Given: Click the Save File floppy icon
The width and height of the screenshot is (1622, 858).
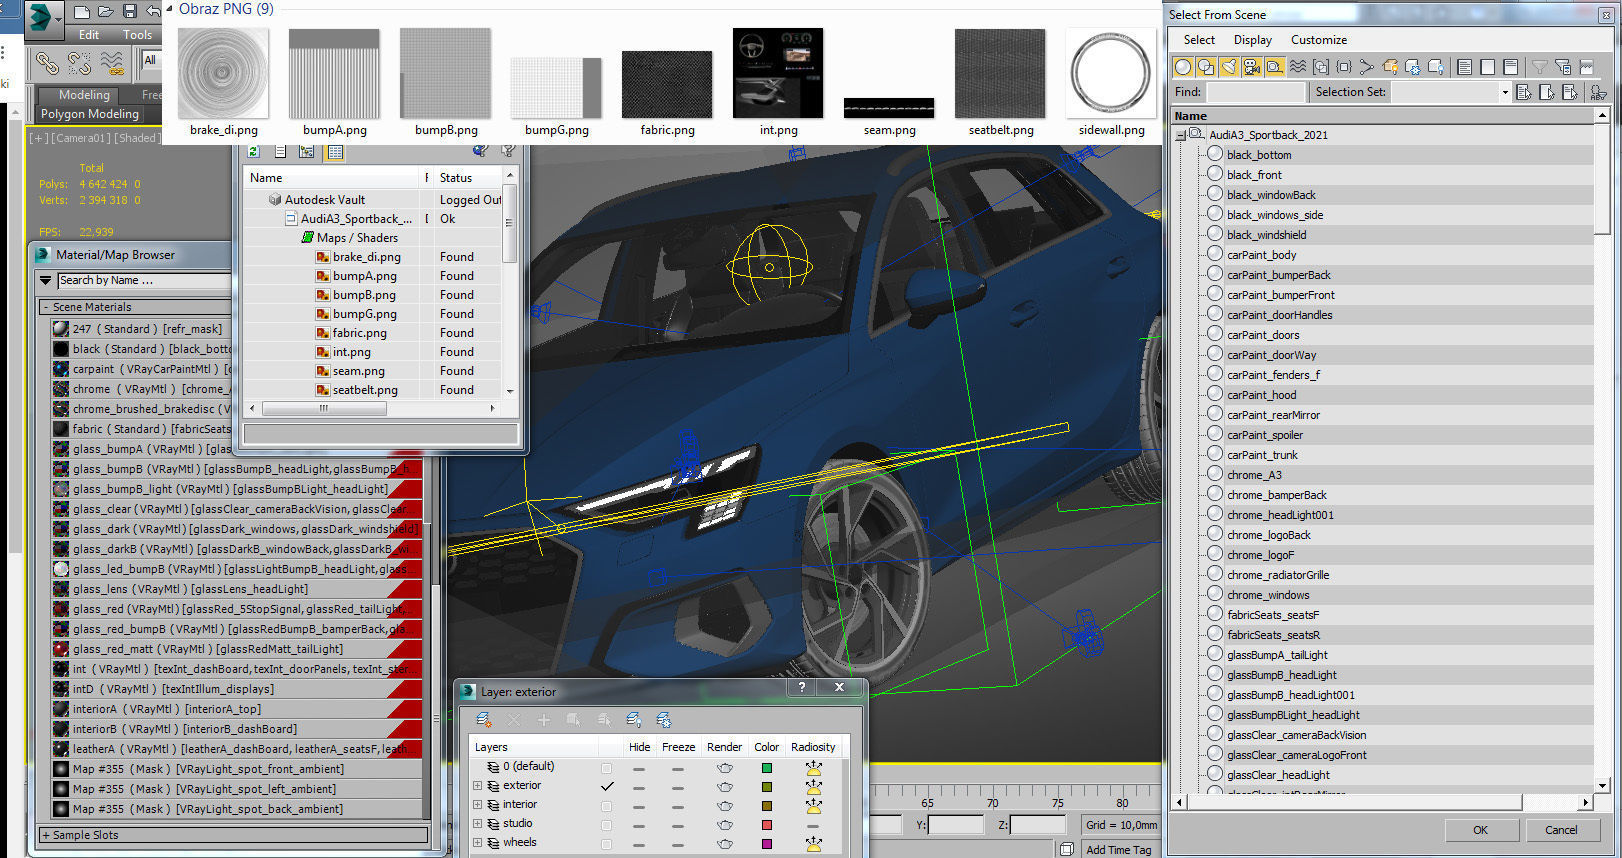Looking at the screenshot, I should [130, 12].
